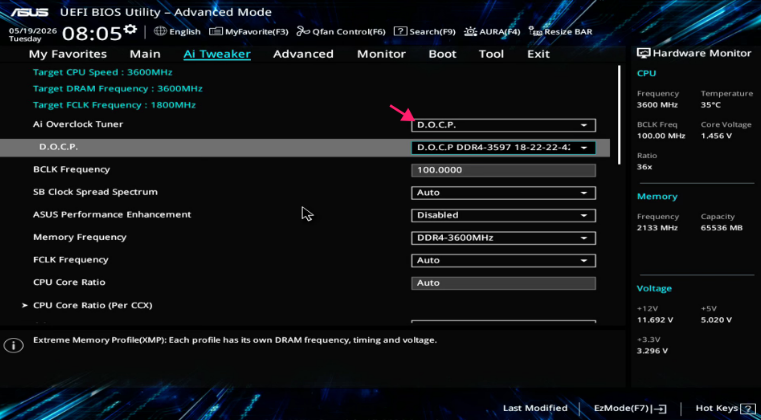Open the SB Clock Spread Spectrum dropdown
Viewport: 761px width, 420px height.
pos(503,193)
